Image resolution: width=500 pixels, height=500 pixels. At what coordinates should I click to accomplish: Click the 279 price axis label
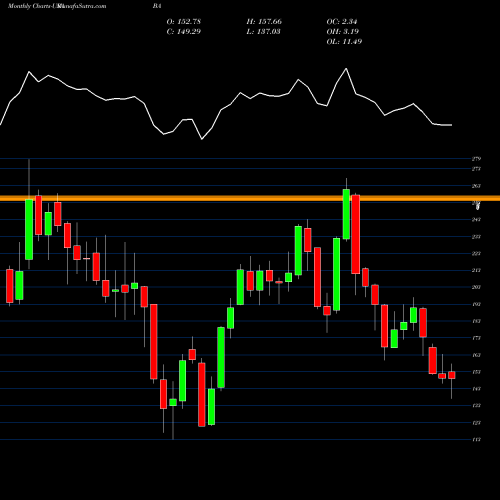pos(476,159)
